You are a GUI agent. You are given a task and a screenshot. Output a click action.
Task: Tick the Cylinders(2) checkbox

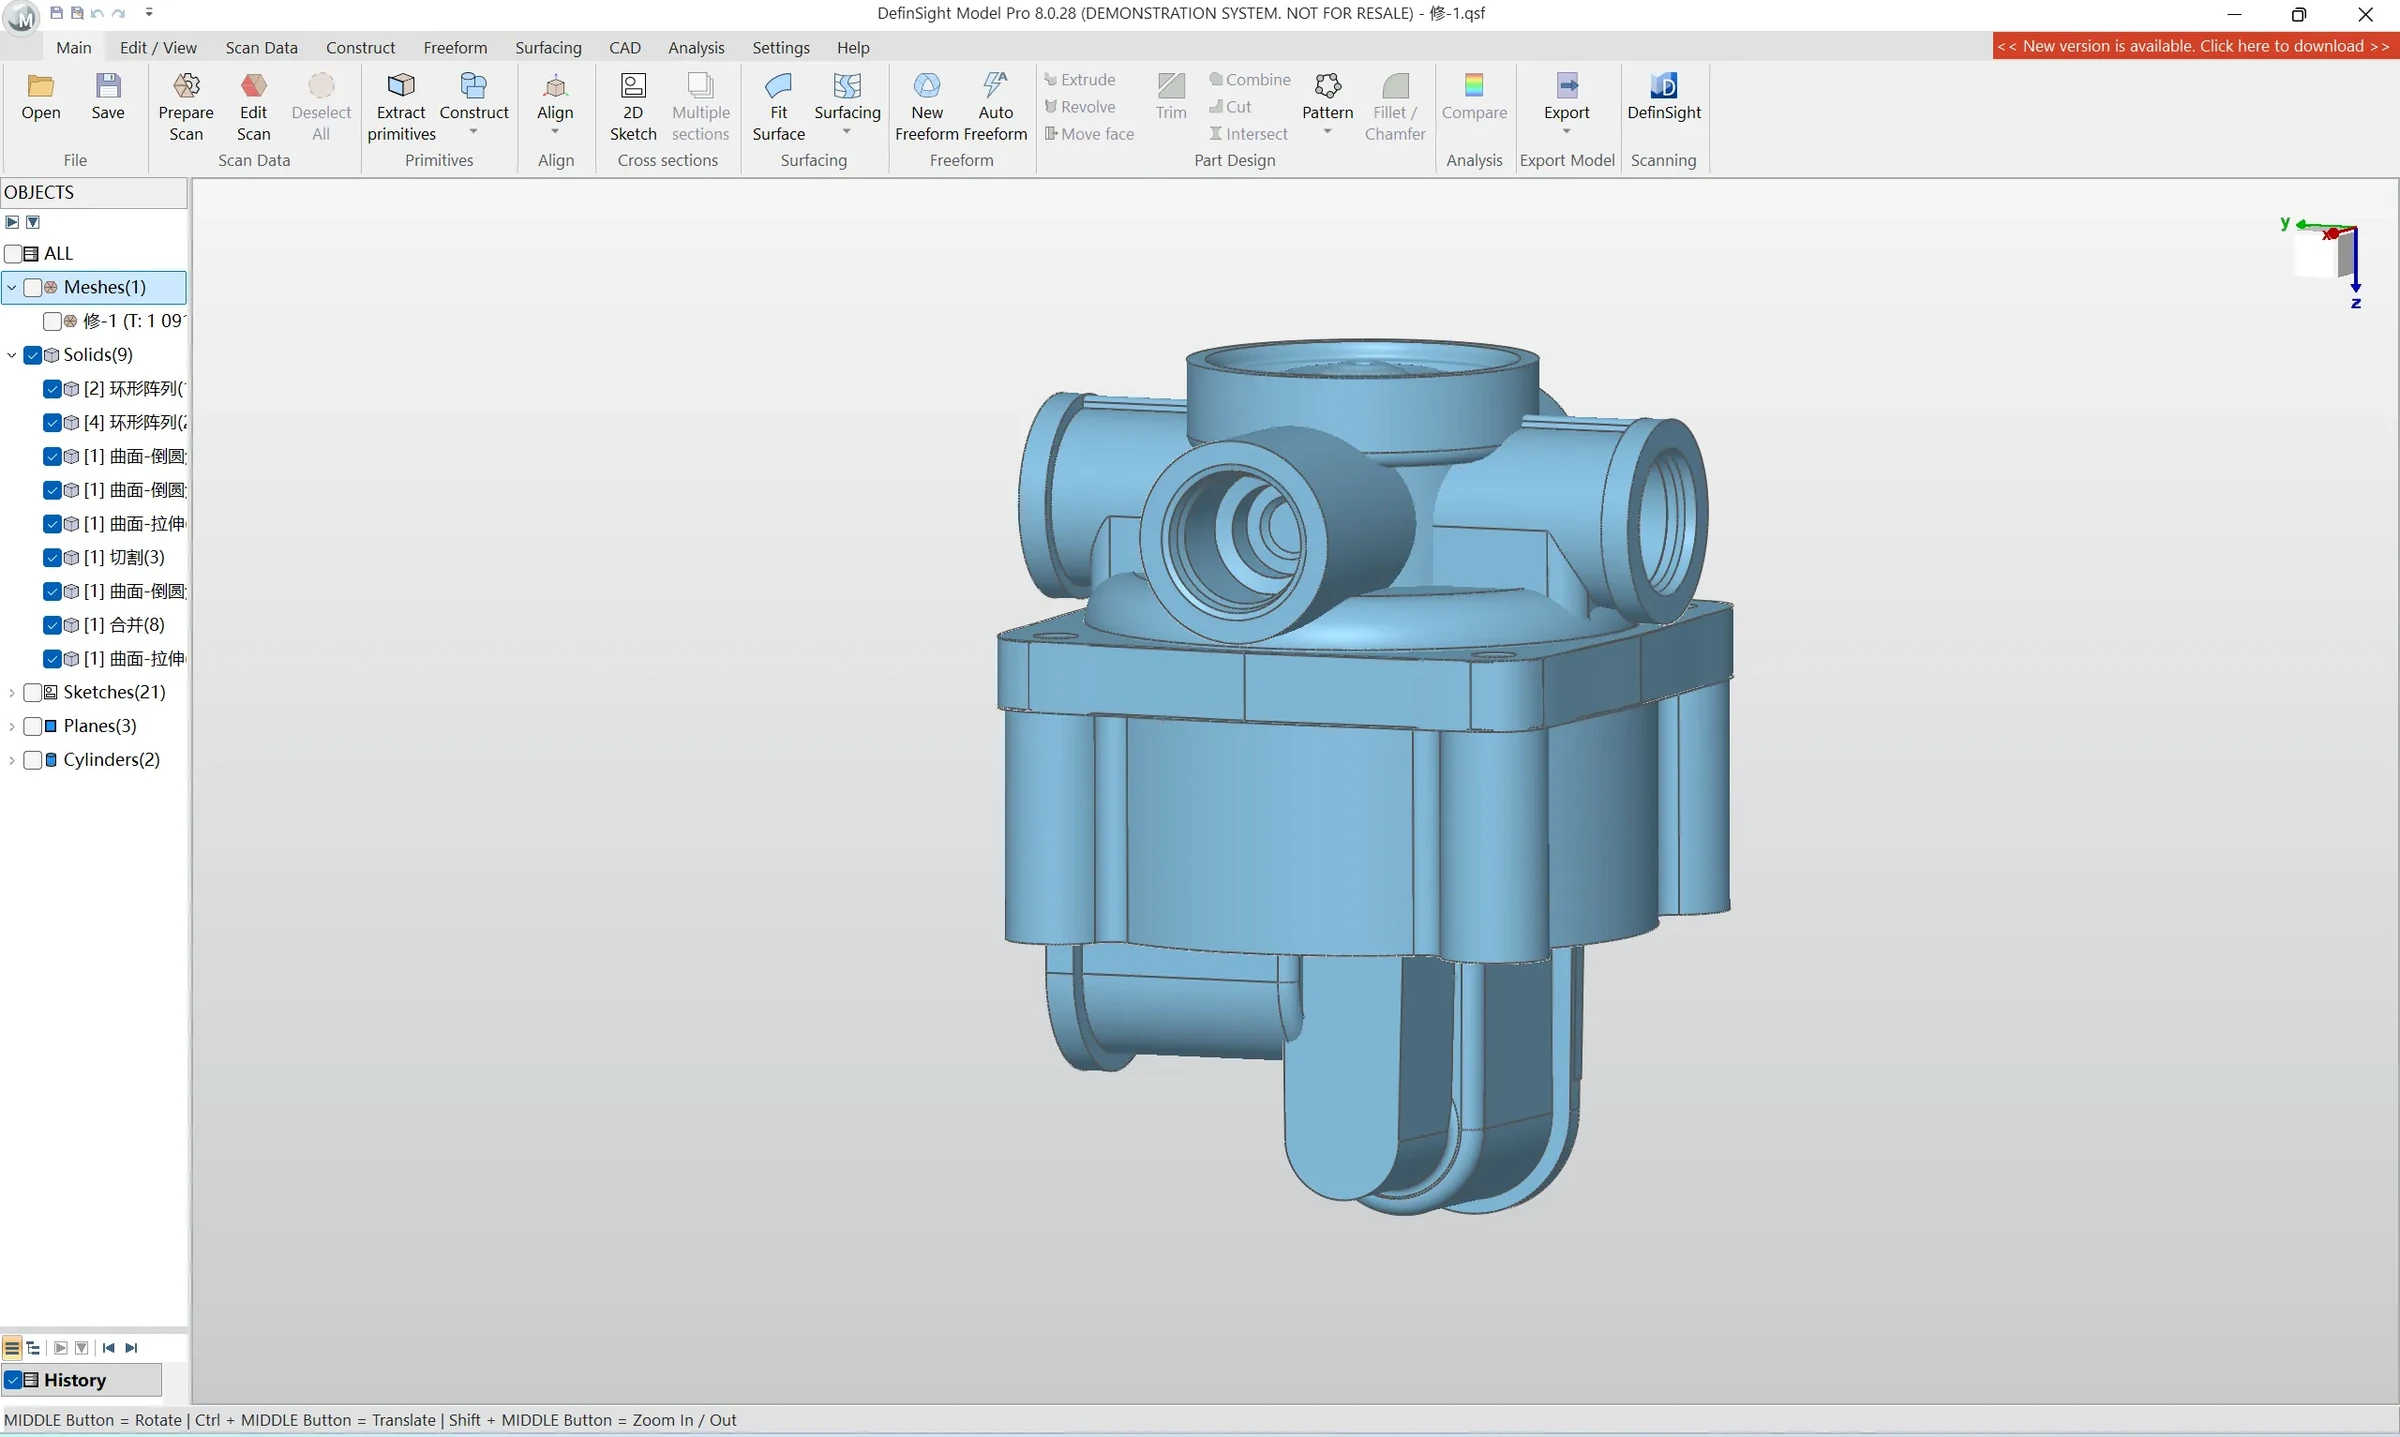tap(33, 760)
